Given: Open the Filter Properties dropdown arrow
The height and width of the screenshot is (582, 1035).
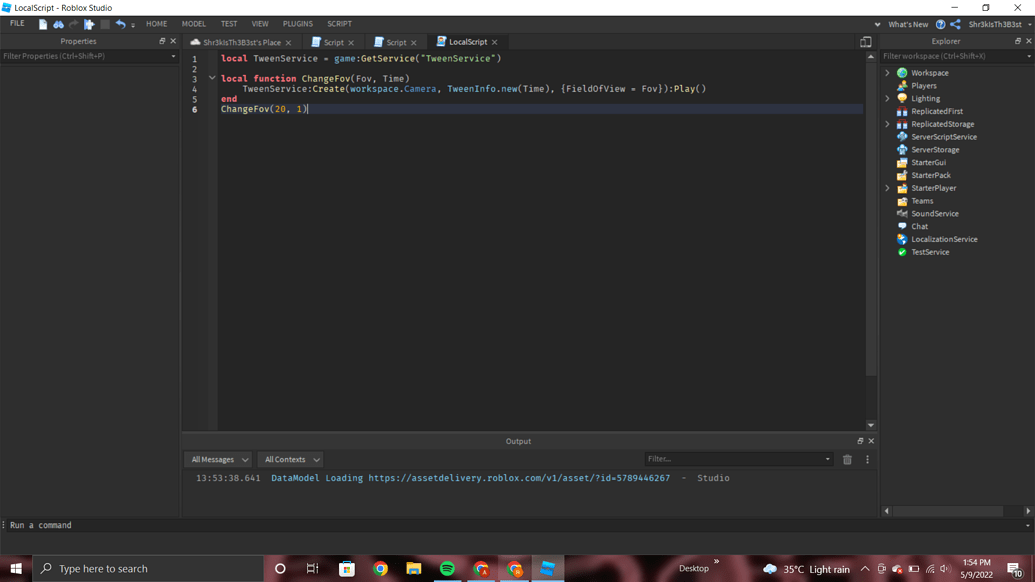Looking at the screenshot, I should 174,56.
